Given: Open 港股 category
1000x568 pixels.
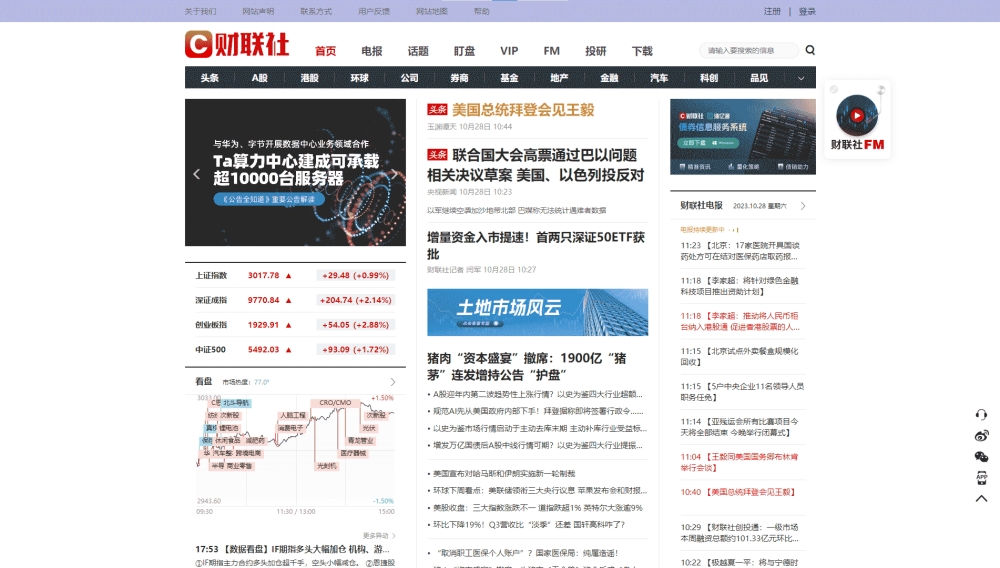Looking at the screenshot, I should pos(309,78).
